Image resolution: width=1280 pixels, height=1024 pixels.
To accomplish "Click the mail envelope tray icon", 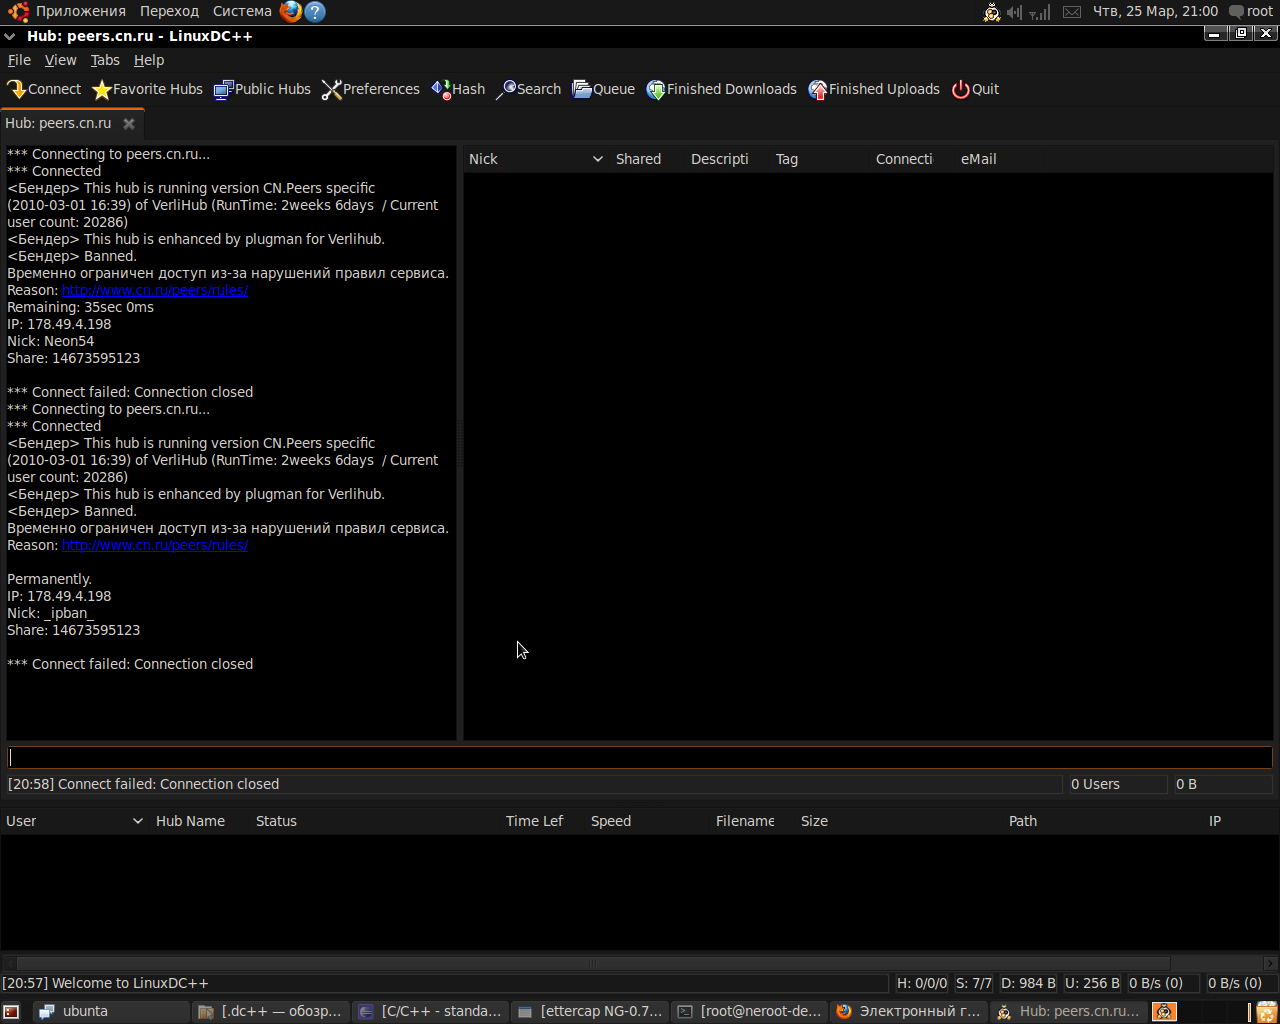I will 1072,12.
